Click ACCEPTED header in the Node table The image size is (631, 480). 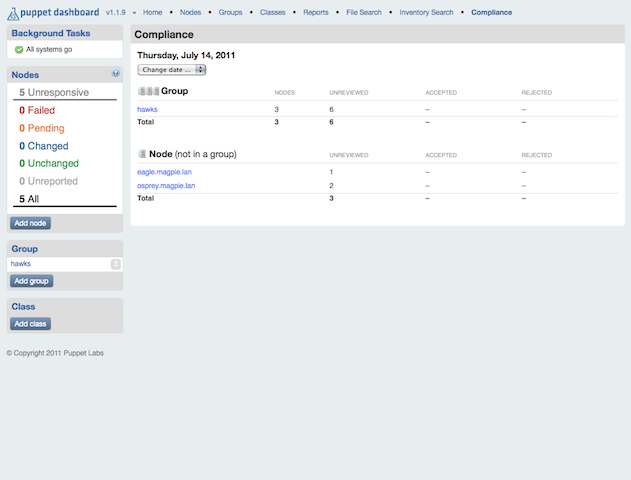pyautogui.click(x=441, y=155)
